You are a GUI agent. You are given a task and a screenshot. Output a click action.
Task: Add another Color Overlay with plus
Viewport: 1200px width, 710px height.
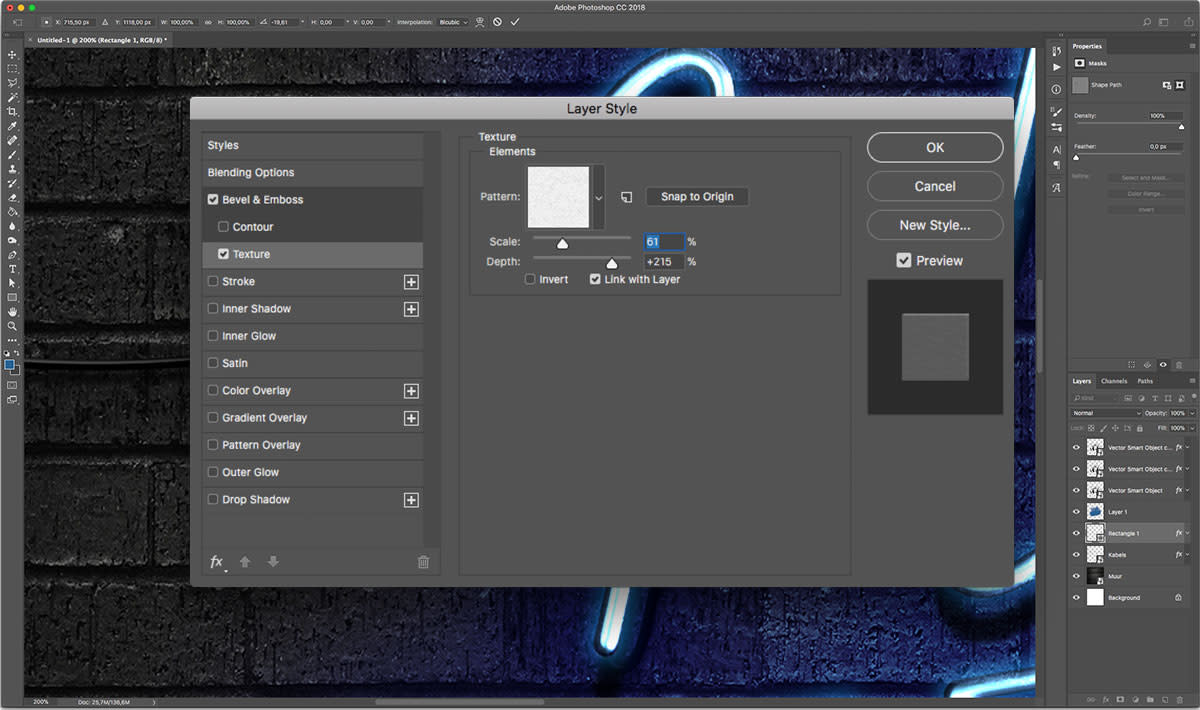(x=411, y=391)
